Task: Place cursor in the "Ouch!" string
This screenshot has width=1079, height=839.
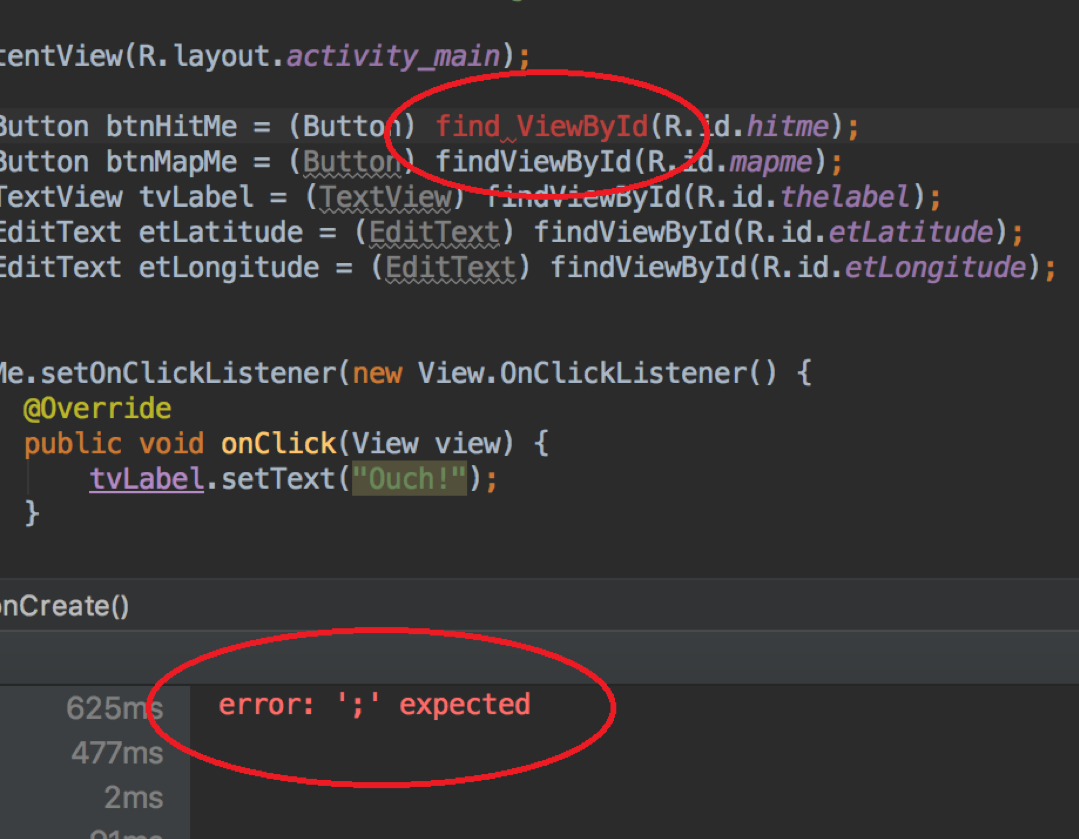Action: [409, 479]
